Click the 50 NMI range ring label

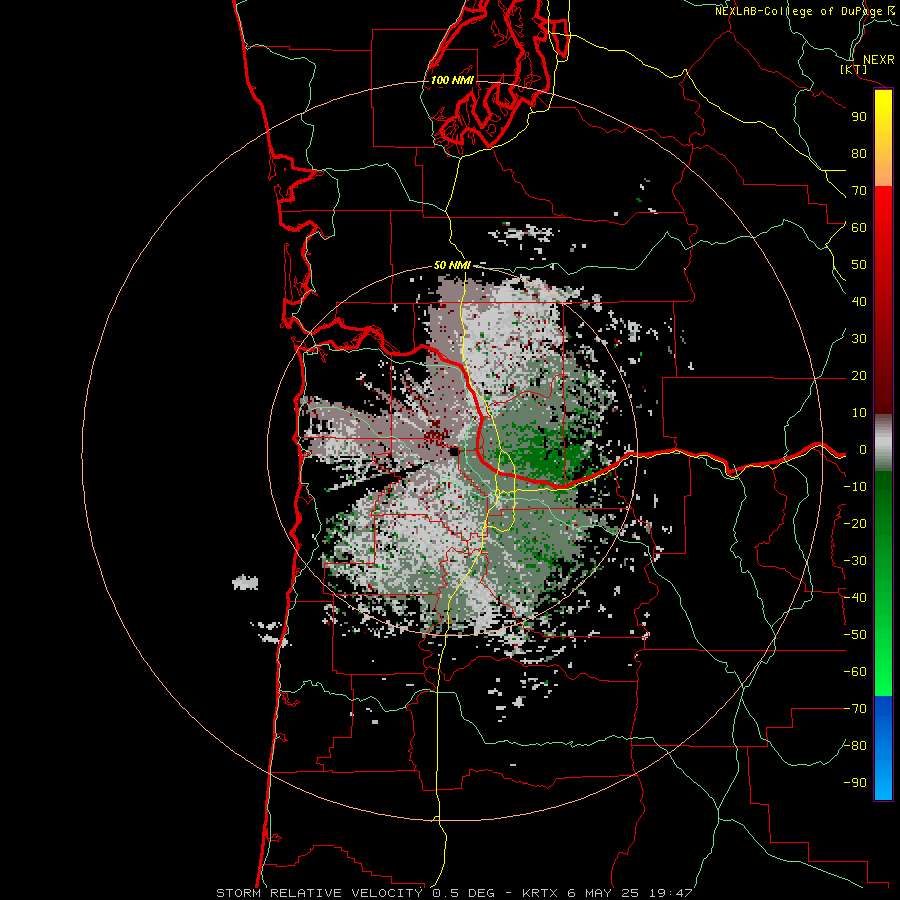452,265
